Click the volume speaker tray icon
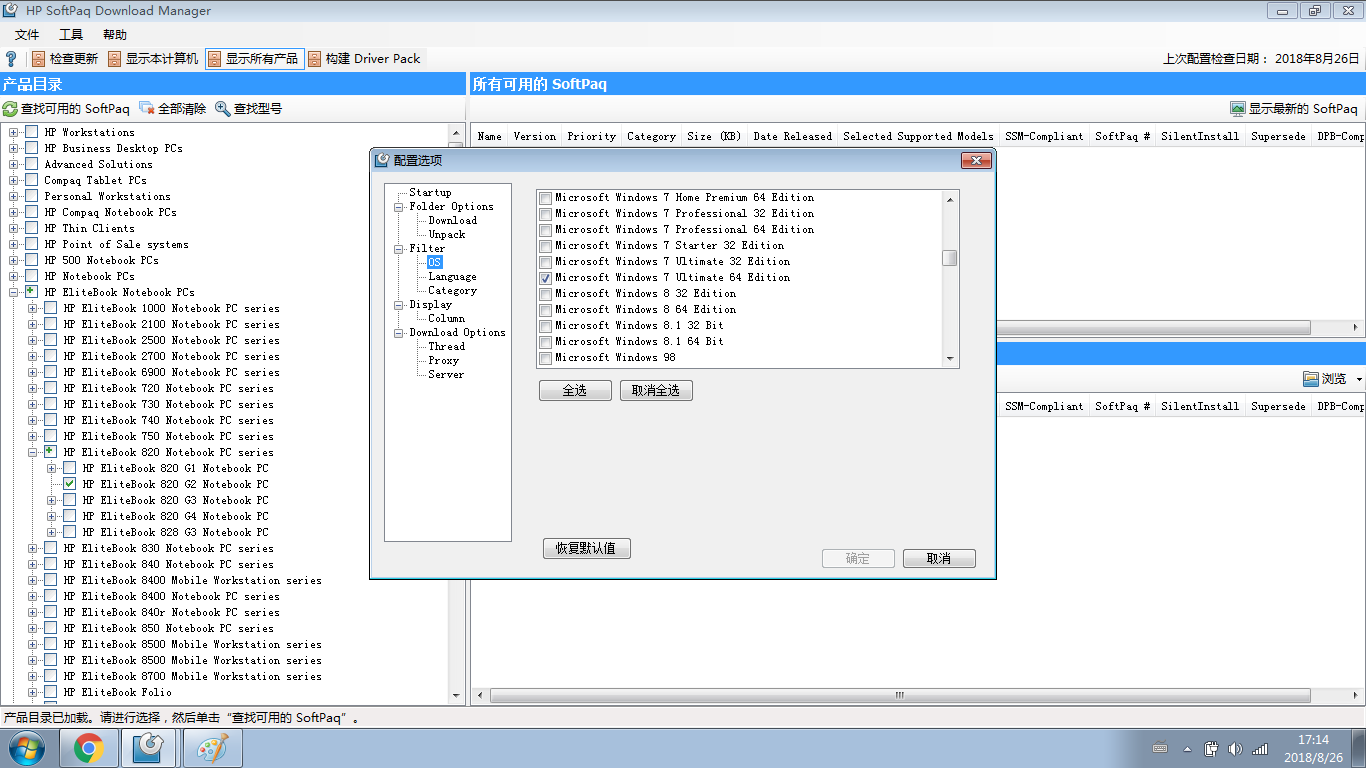This screenshot has height=768, width=1366. click(1235, 749)
